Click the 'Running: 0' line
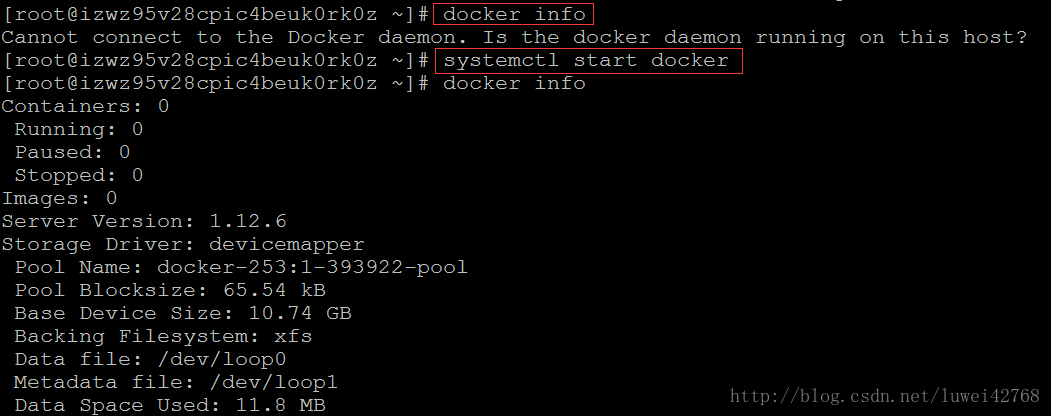This screenshot has height=416, width=1051. [x=78, y=129]
